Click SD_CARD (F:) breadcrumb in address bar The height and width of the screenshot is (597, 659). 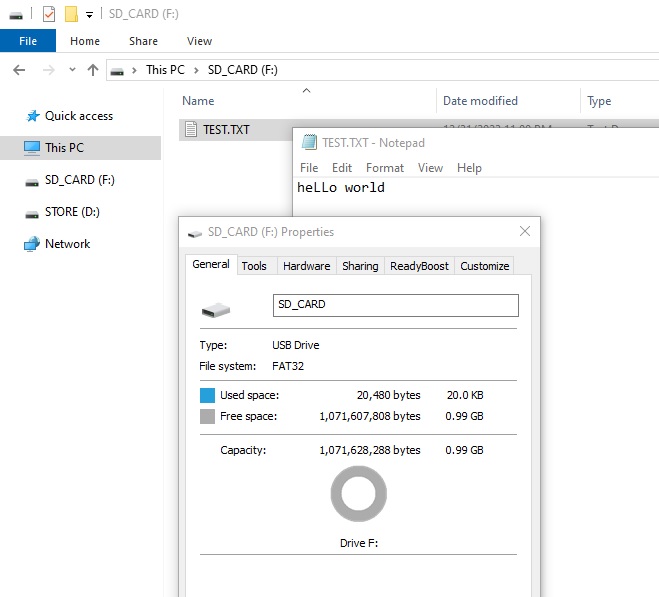tap(243, 70)
